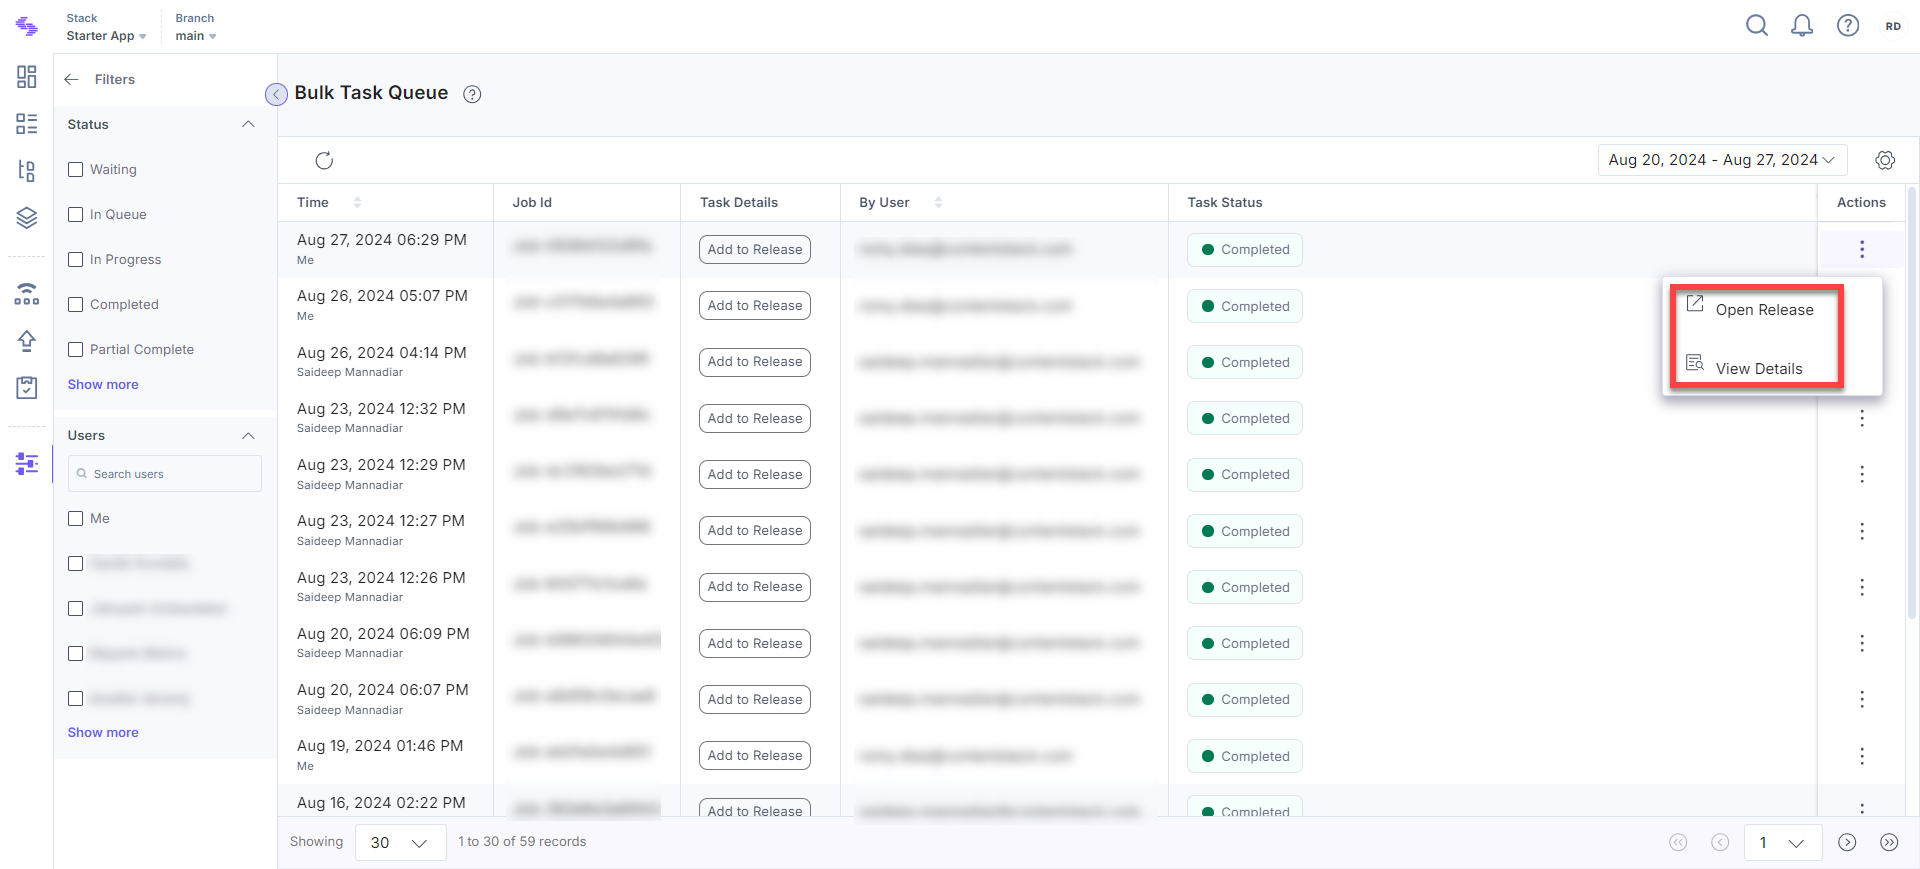Open the Settings sliders icon in sidebar

pos(27,464)
